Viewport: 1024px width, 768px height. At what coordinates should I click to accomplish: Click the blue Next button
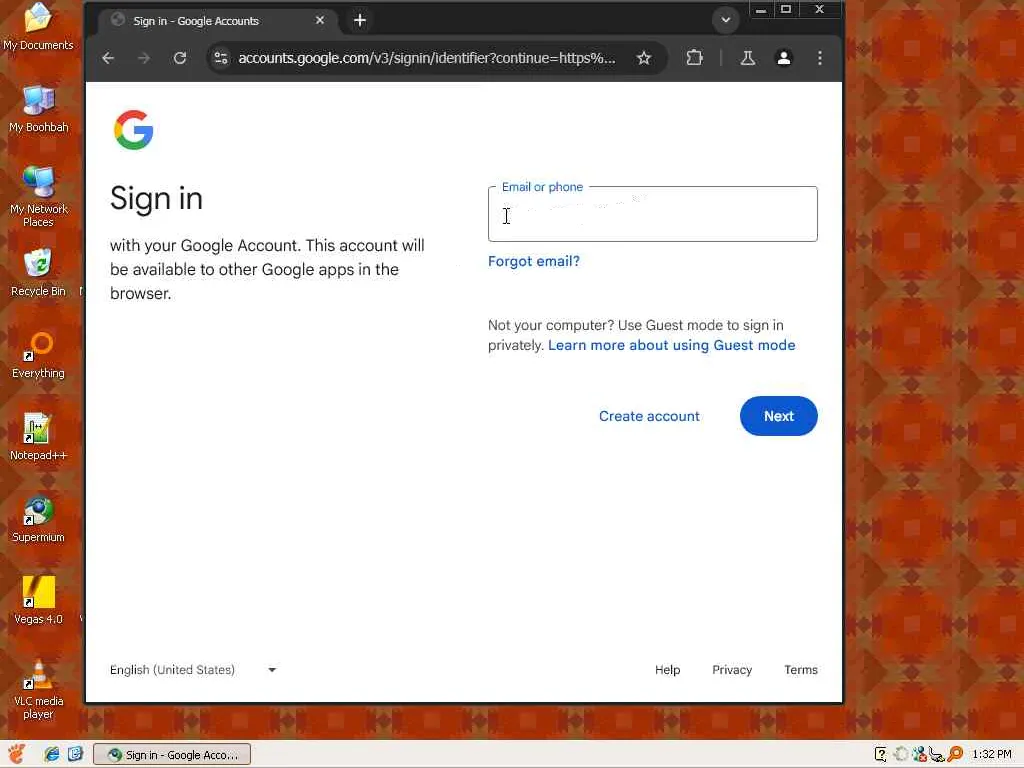778,416
